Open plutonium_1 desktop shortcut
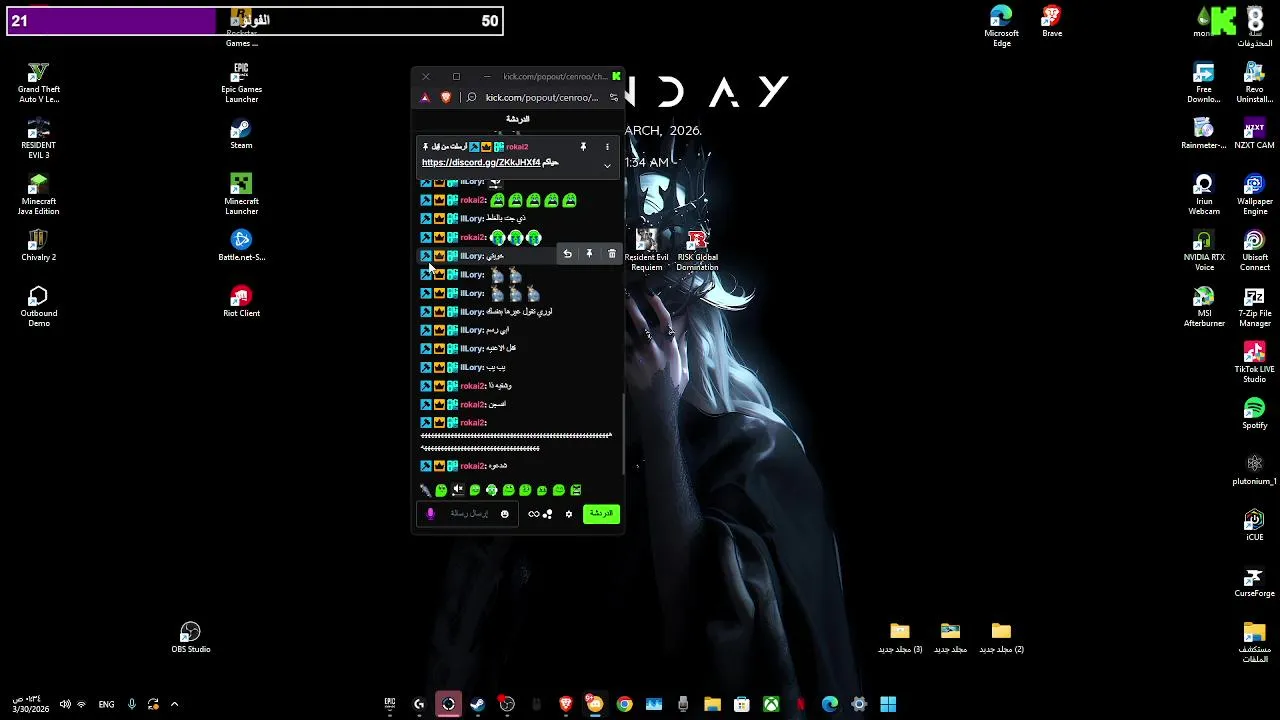The height and width of the screenshot is (720, 1280). pyautogui.click(x=1254, y=470)
